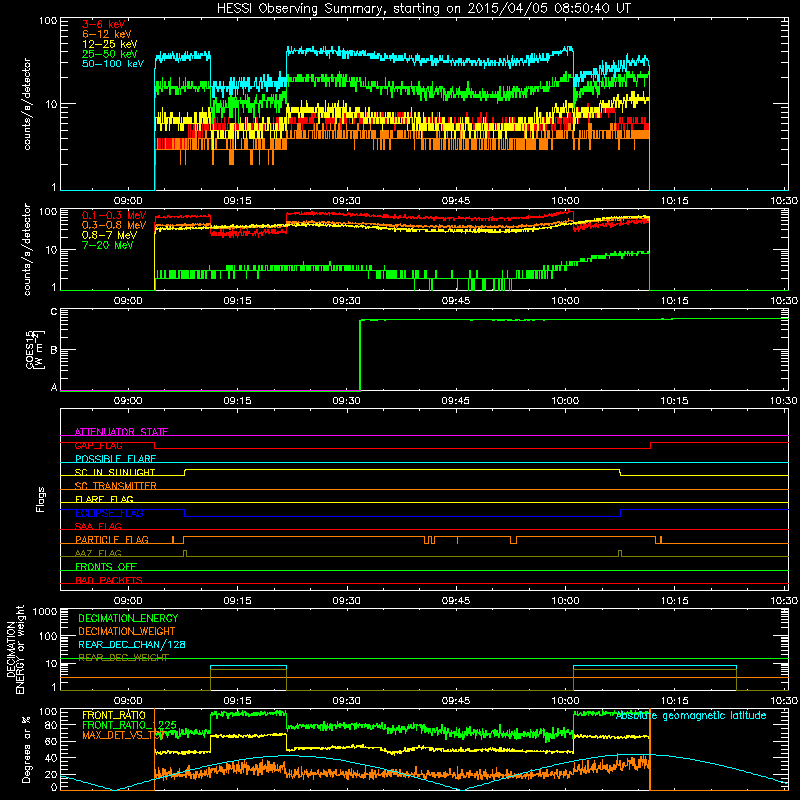Viewport: 800px width, 800px height.
Task: Click the vertical 'Flags' axis title
Action: [x=40, y=499]
